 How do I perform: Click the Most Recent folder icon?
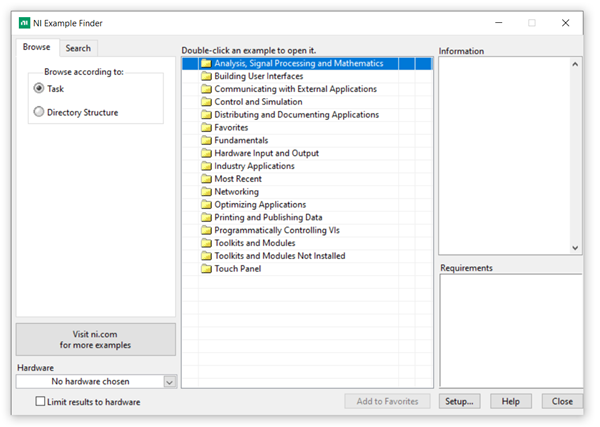click(x=206, y=179)
